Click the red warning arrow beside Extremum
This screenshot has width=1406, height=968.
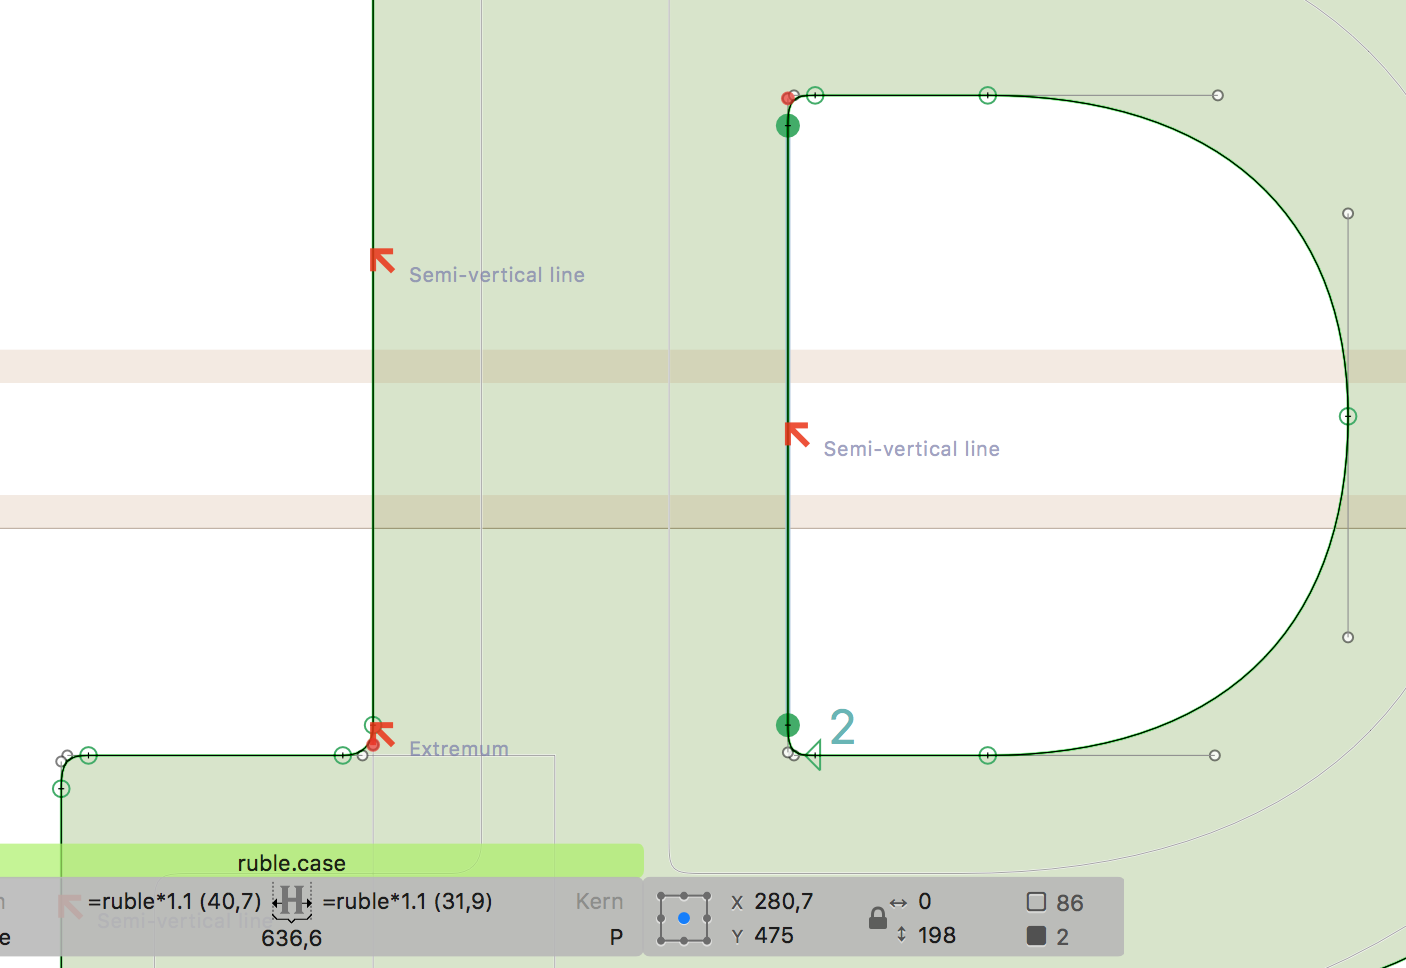pos(382,733)
